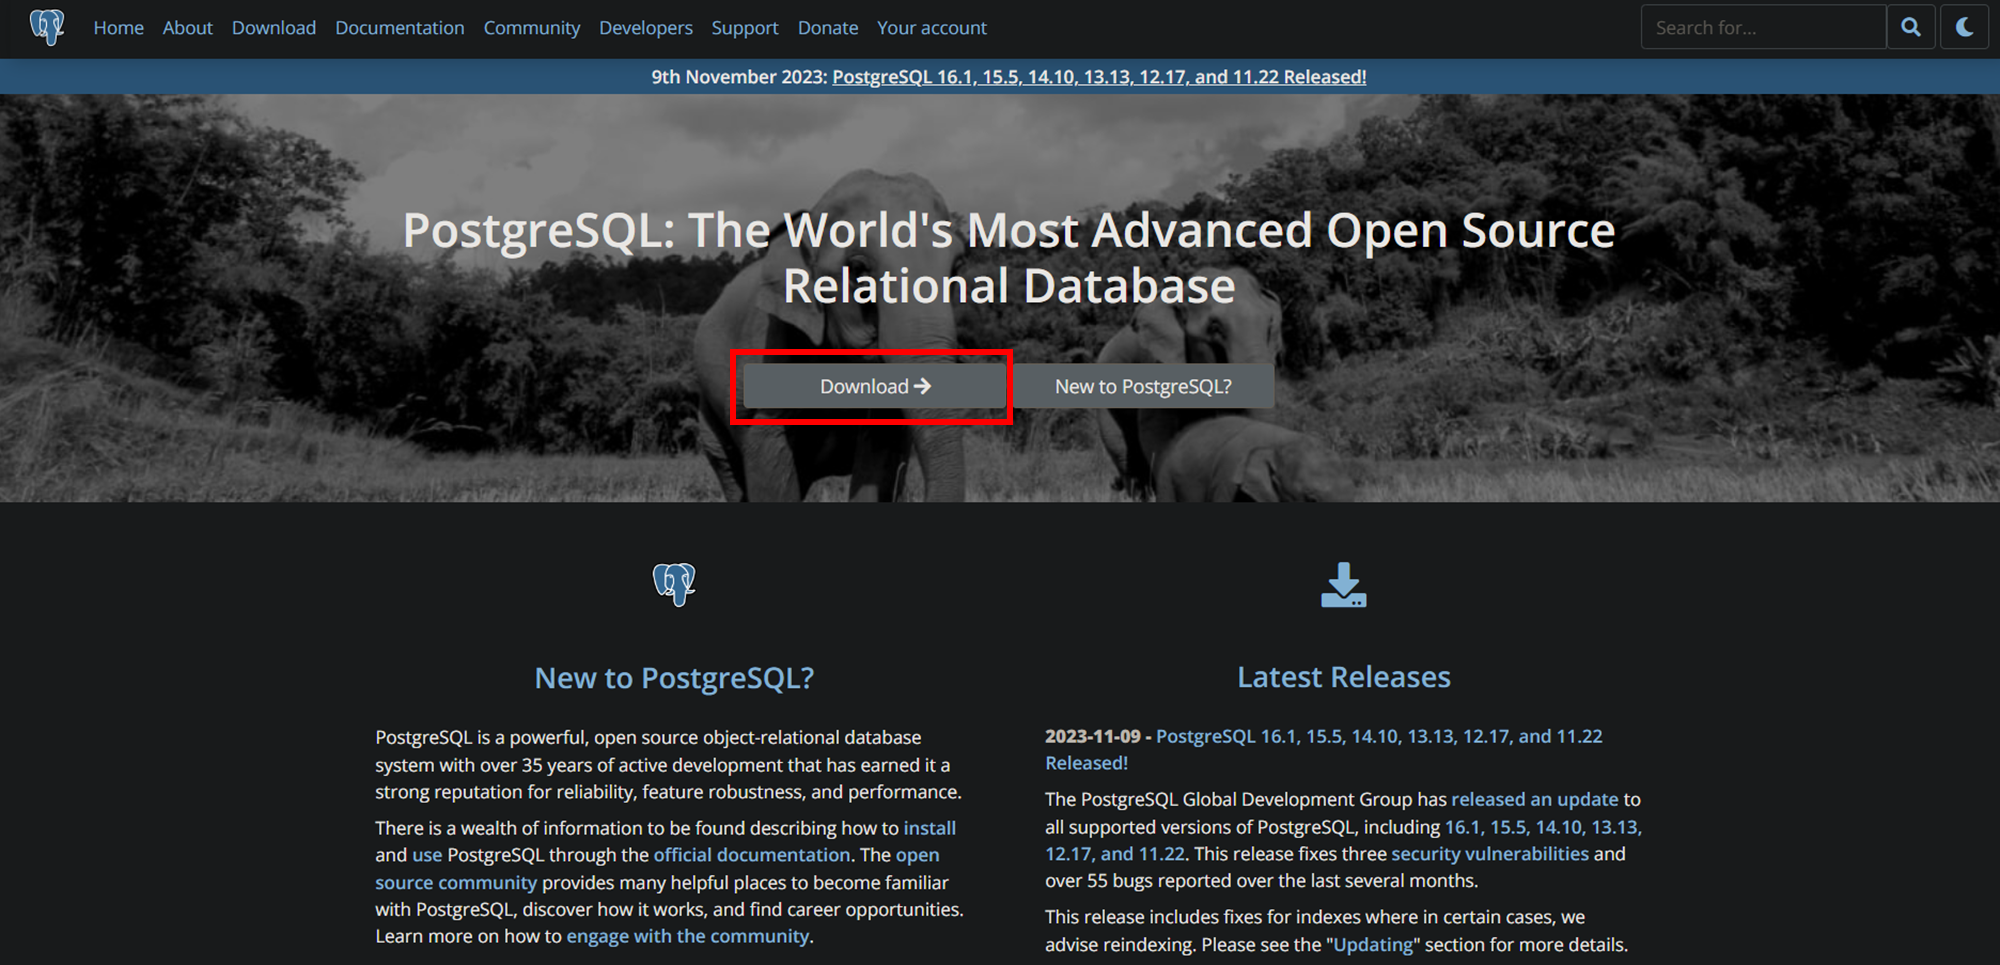Open the 2023-11-09 release headline link
This screenshot has width=2000, height=965.
1324,749
